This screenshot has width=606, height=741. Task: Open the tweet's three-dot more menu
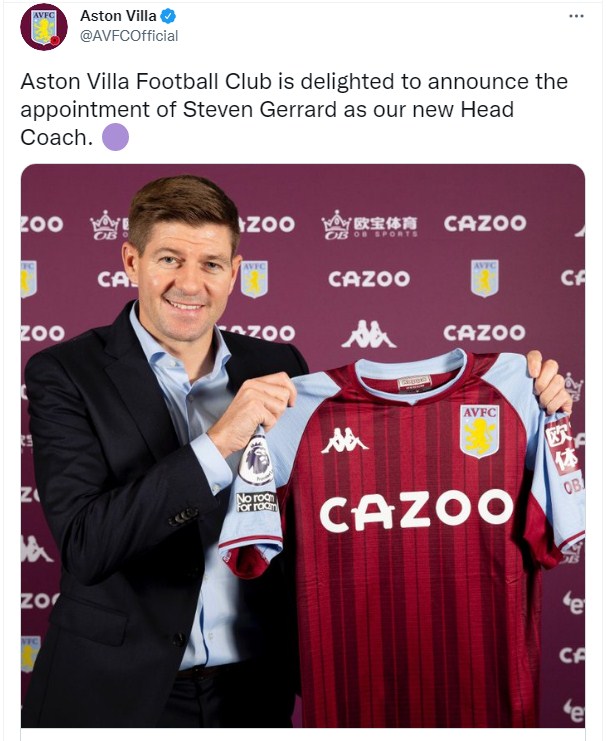tap(576, 16)
